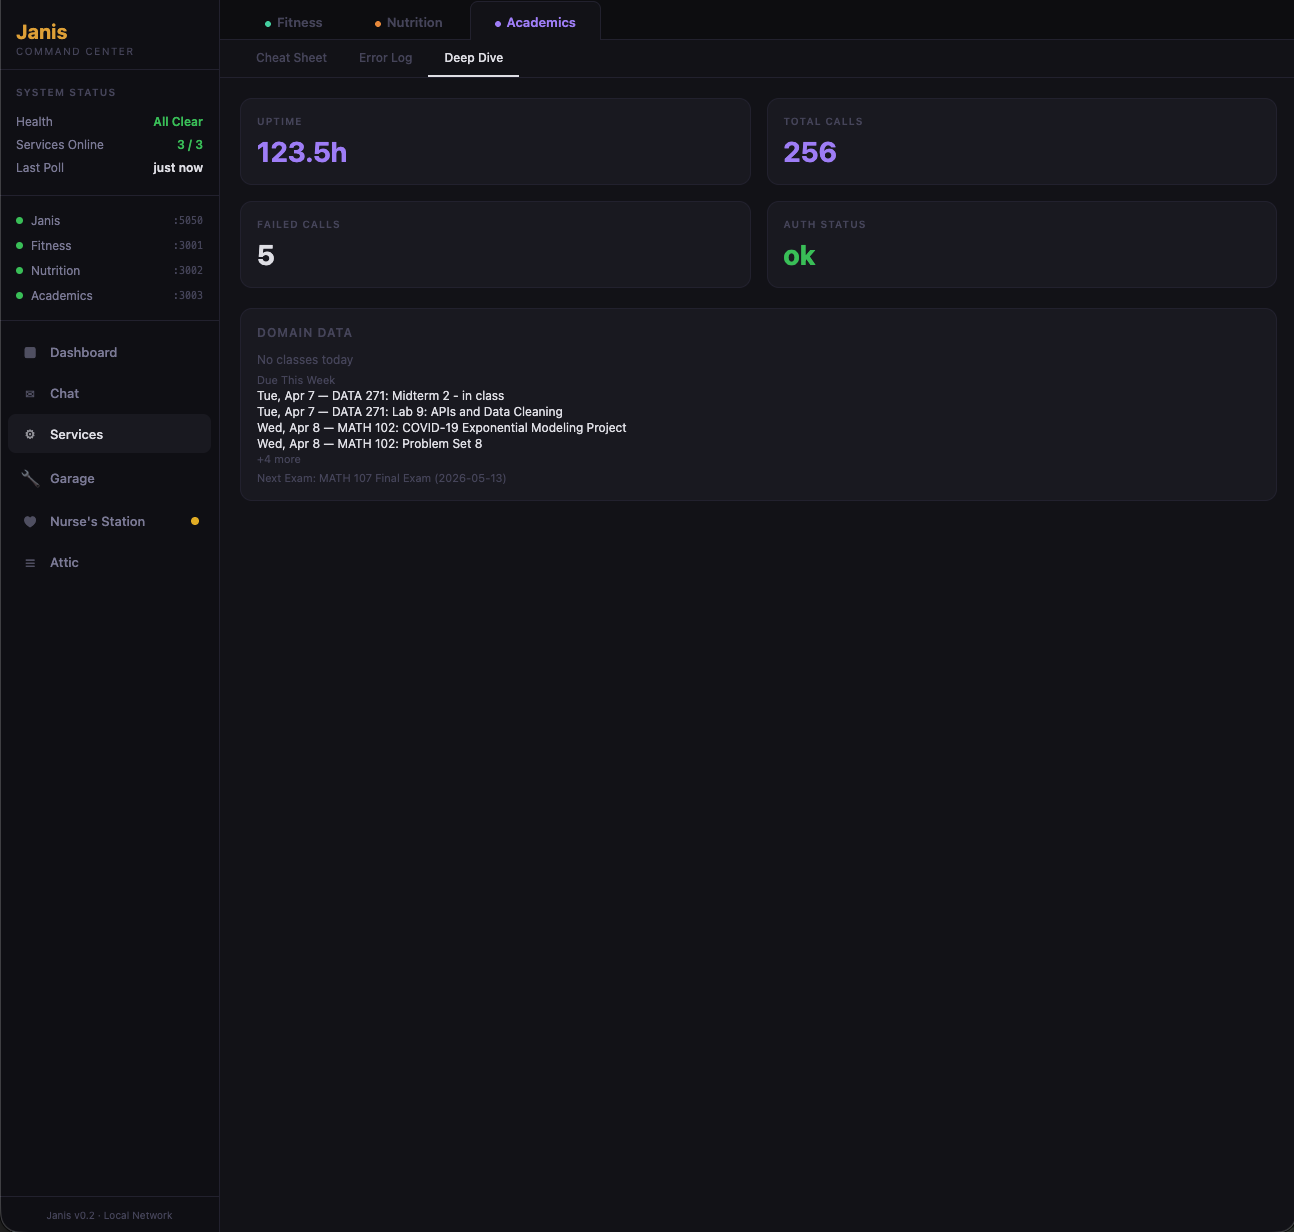Expand the '+4 more' due items
This screenshot has width=1294, height=1232.
point(279,460)
